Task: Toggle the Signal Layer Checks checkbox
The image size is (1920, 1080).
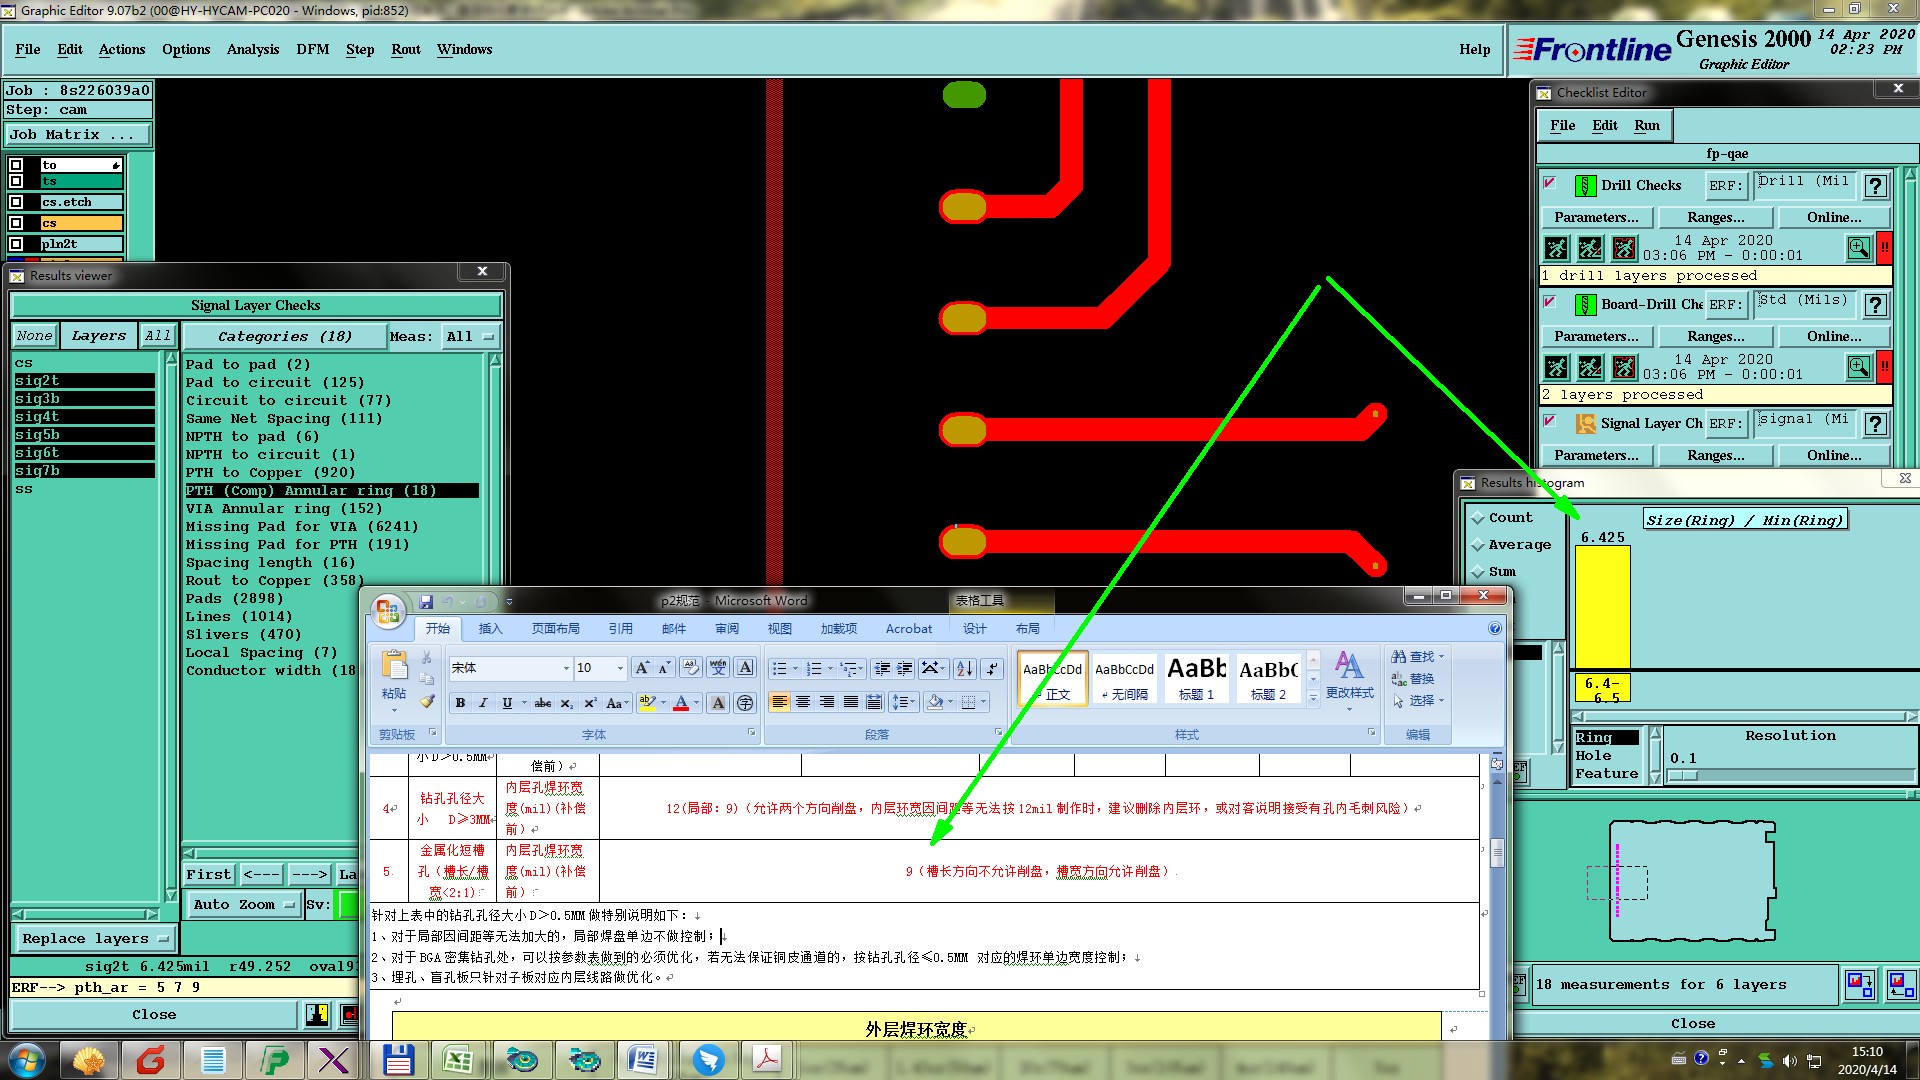Action: pyautogui.click(x=1550, y=421)
